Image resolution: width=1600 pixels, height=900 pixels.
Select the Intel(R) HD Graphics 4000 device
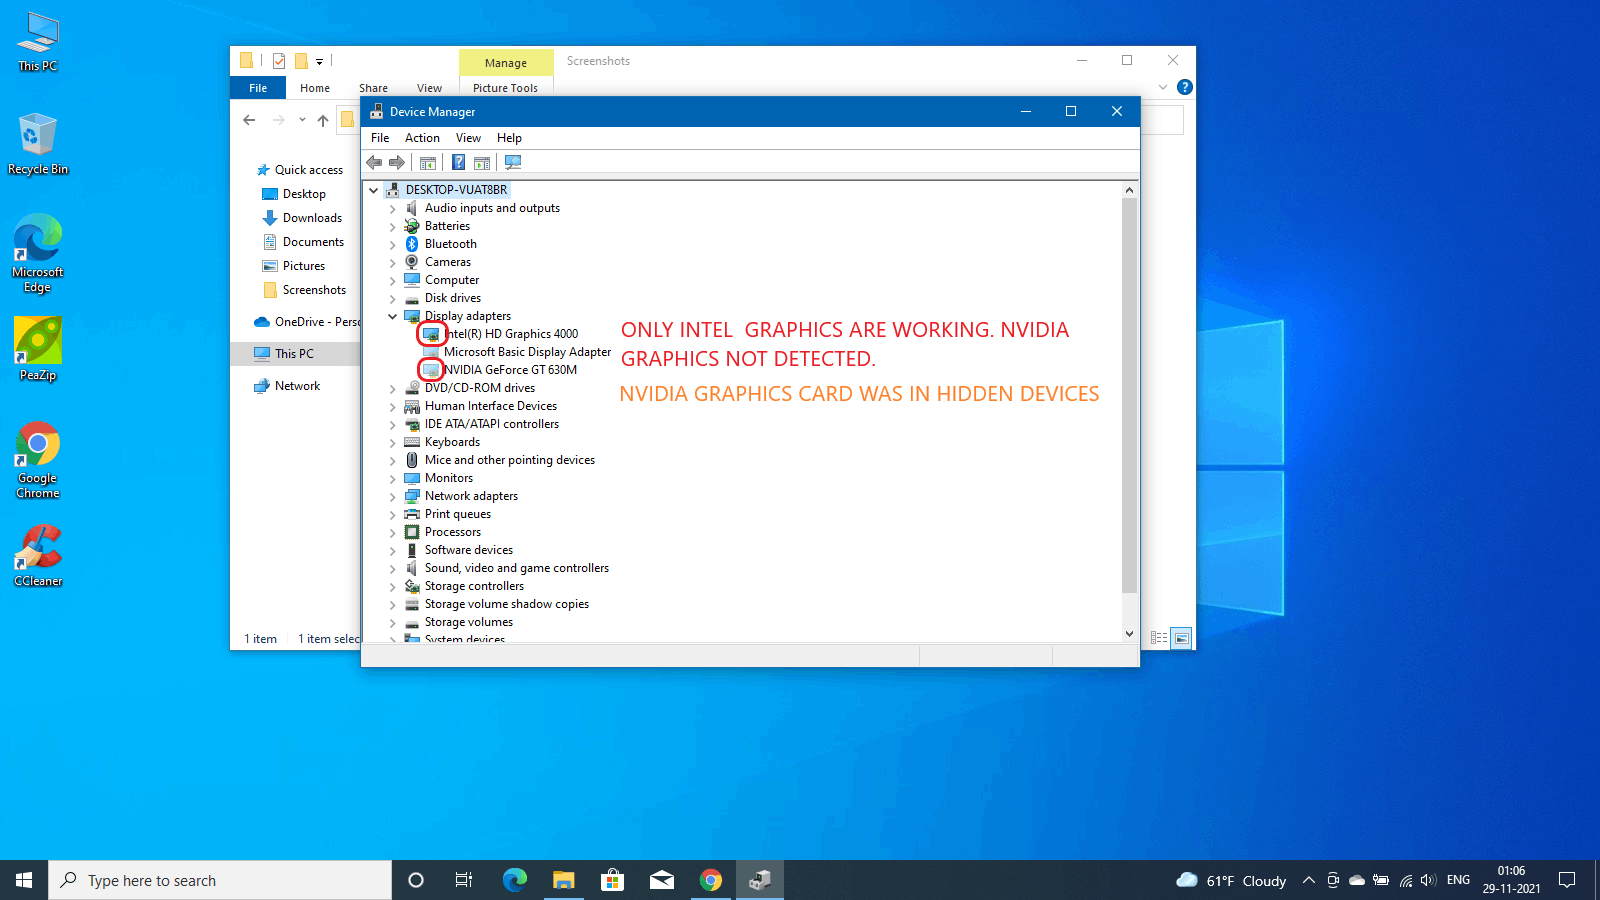(511, 334)
